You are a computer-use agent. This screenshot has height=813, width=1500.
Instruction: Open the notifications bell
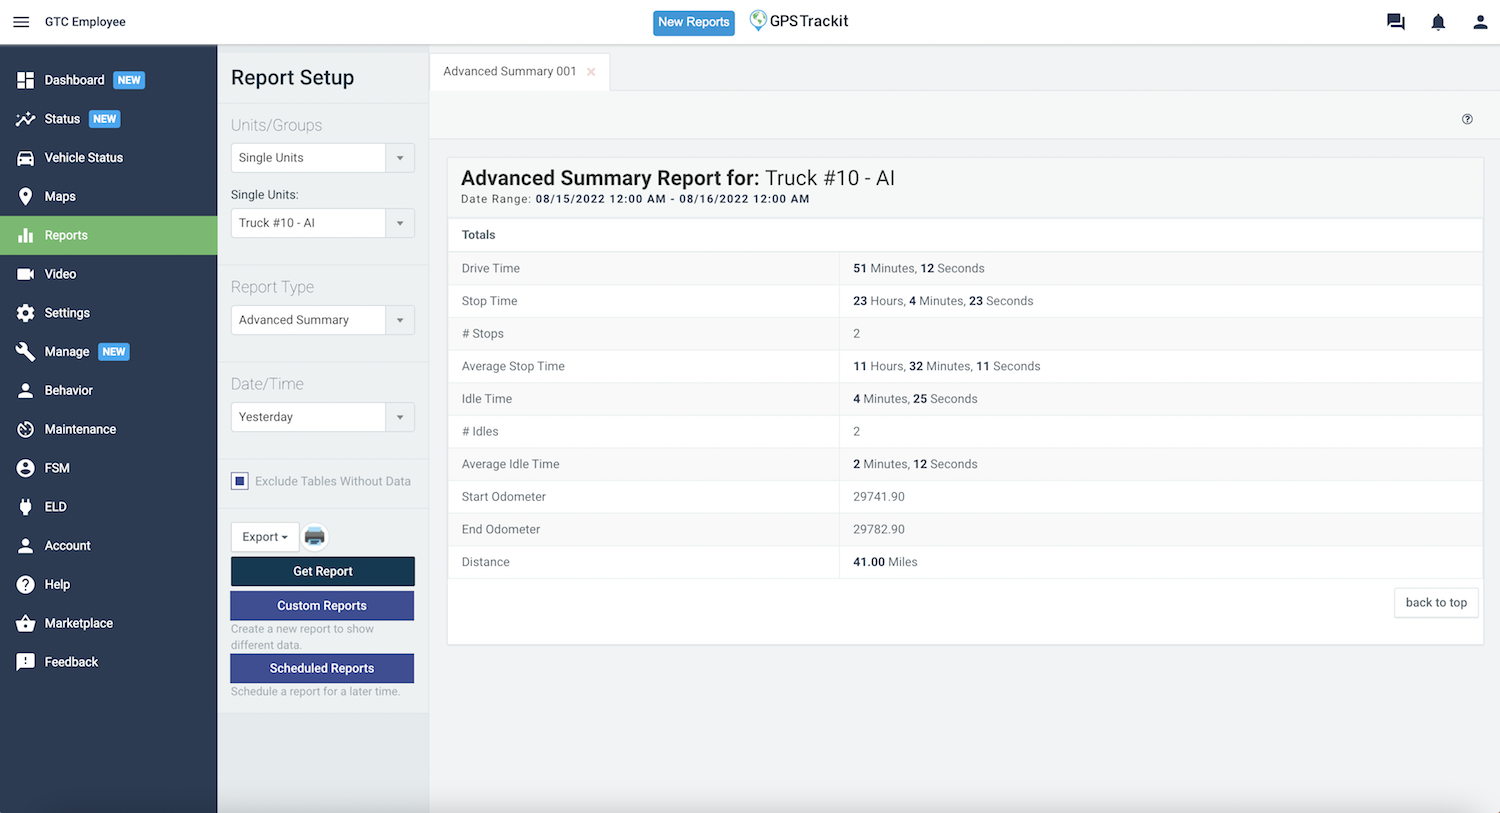[x=1438, y=22]
